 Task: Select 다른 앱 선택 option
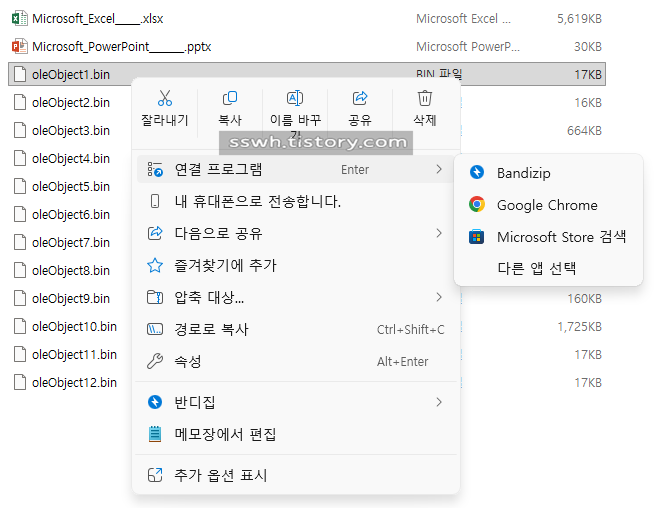(548, 268)
